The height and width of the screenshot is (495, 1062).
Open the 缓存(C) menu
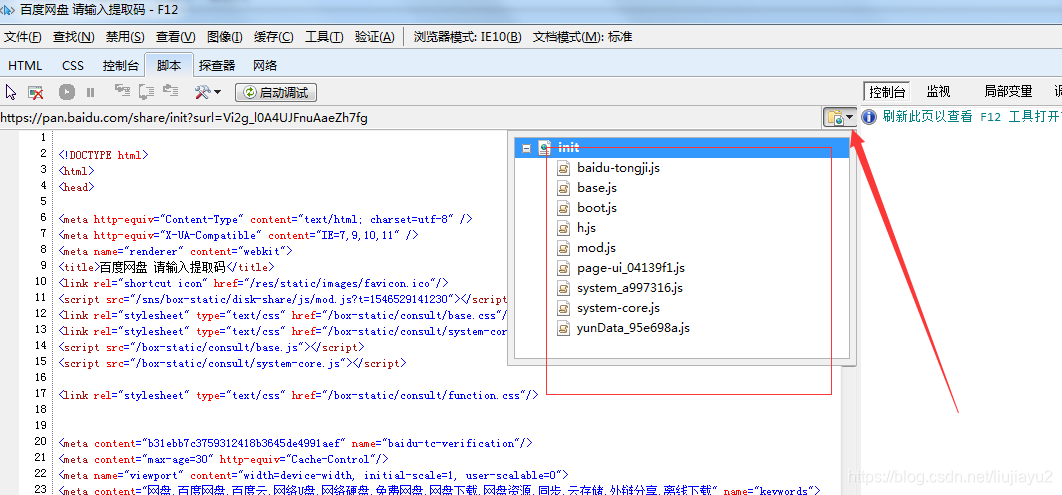tap(274, 37)
